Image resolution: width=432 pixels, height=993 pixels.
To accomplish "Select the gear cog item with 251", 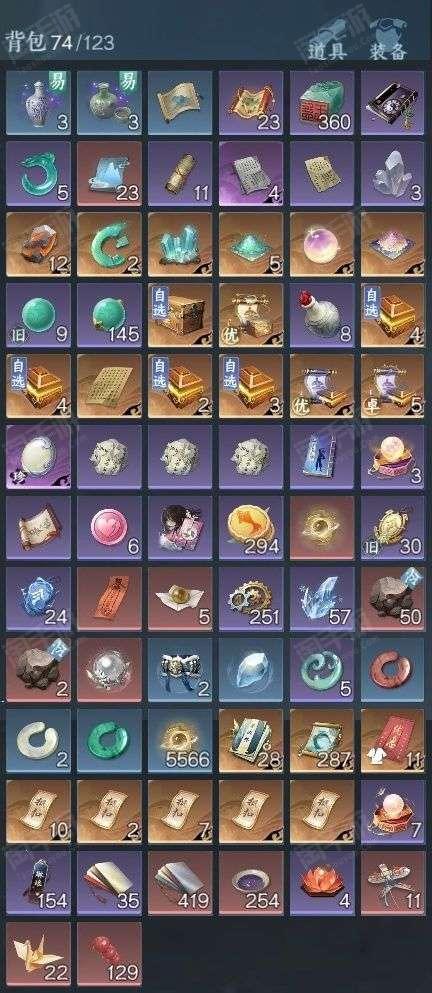I will pos(251,598).
